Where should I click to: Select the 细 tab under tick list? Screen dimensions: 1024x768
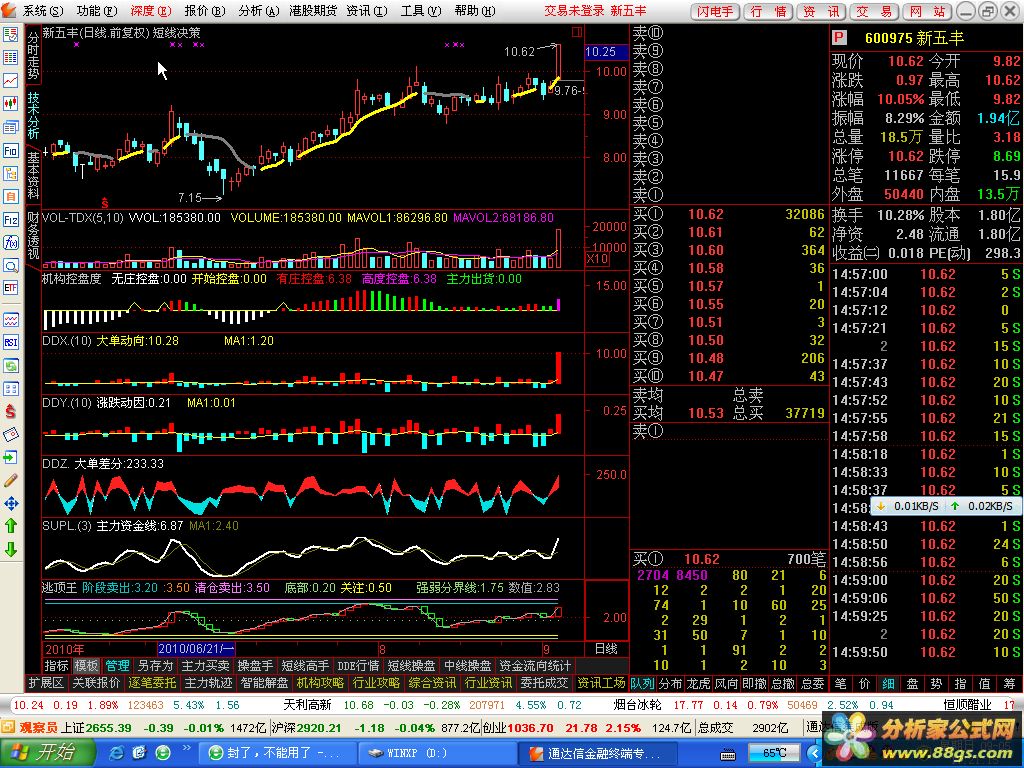click(x=888, y=684)
